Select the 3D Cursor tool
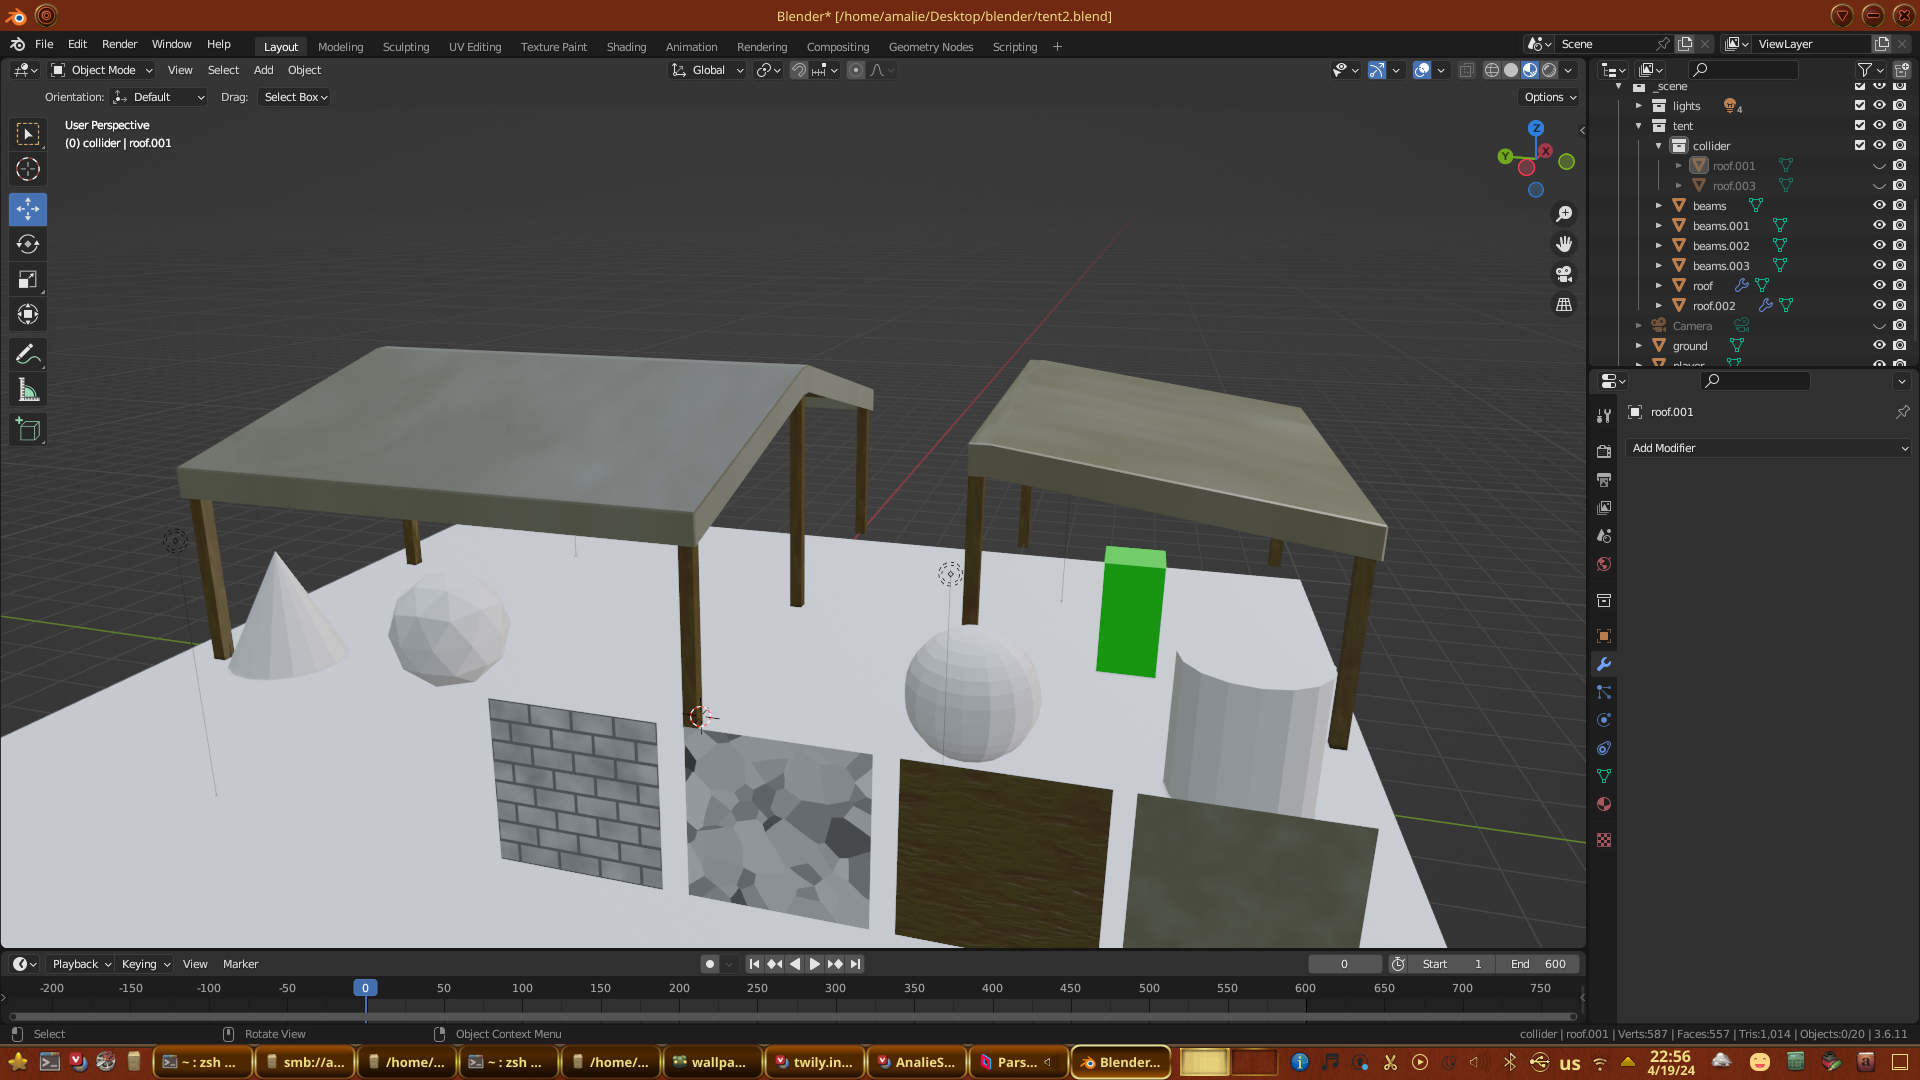Image resolution: width=1920 pixels, height=1080 pixels. (28, 169)
